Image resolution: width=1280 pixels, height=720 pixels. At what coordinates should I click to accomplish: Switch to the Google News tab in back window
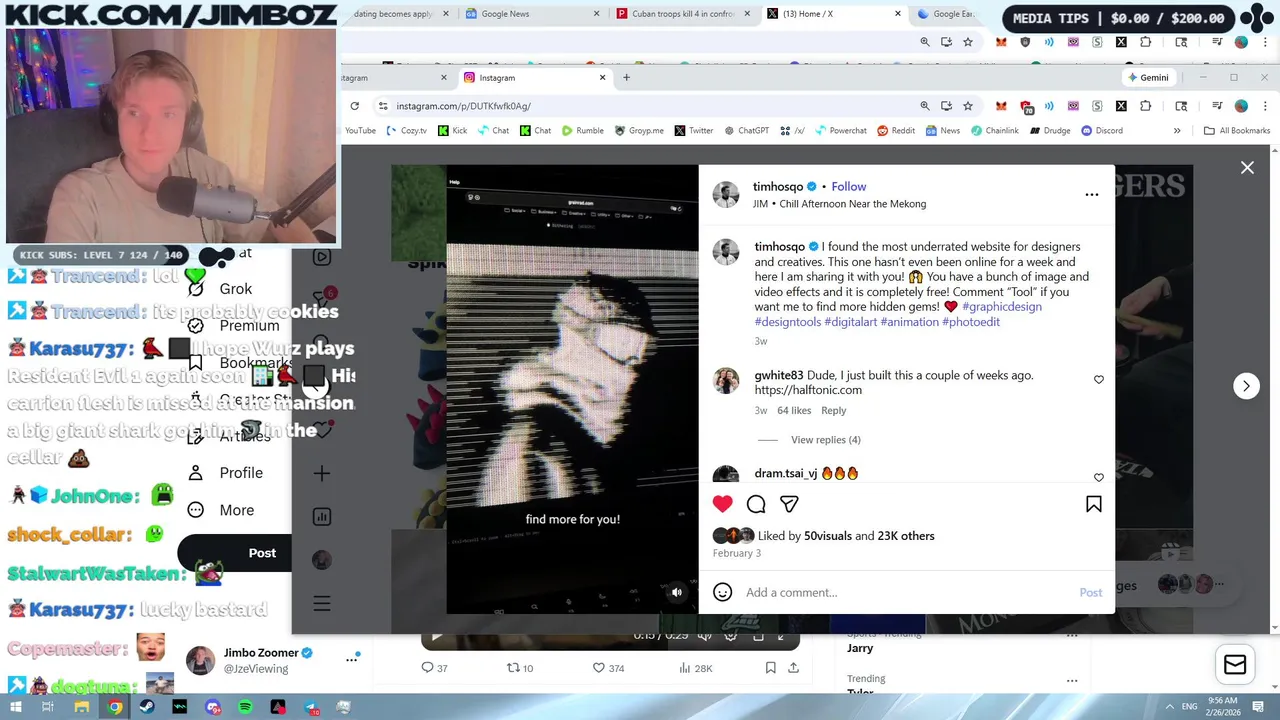tap(531, 14)
